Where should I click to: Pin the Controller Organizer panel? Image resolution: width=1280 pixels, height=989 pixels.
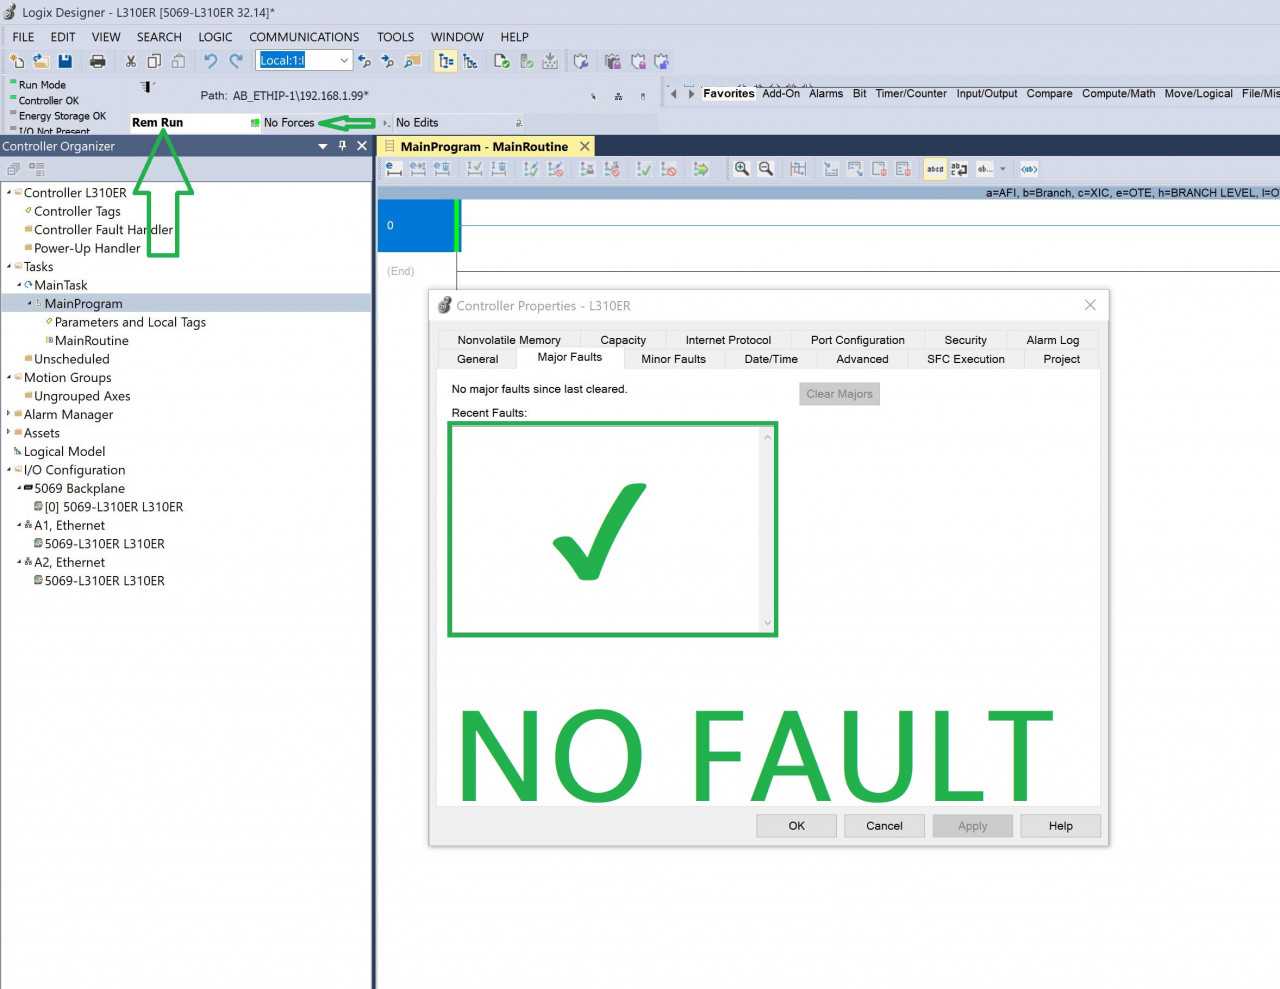pyautogui.click(x=342, y=146)
